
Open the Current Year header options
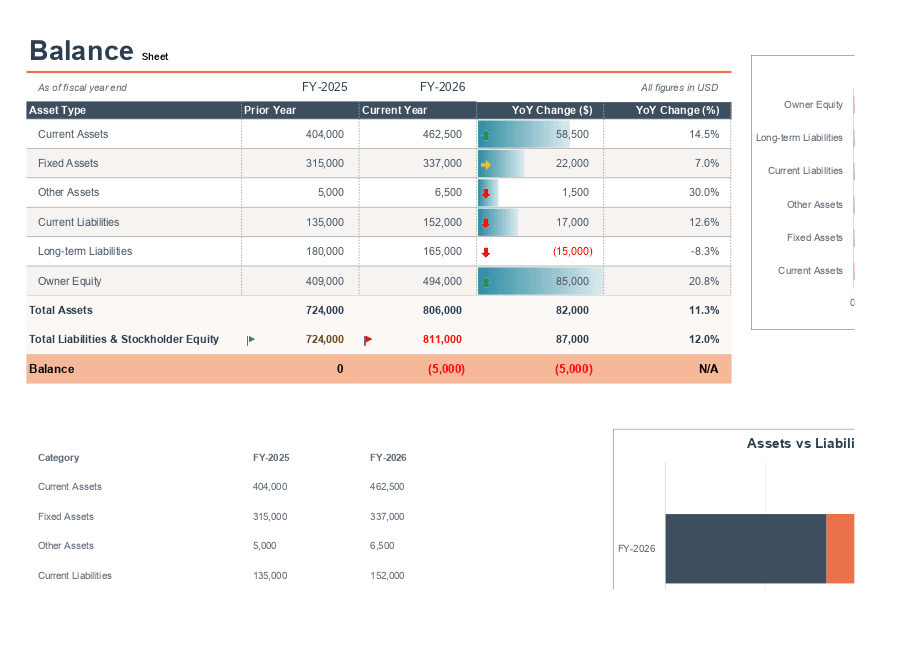[393, 109]
